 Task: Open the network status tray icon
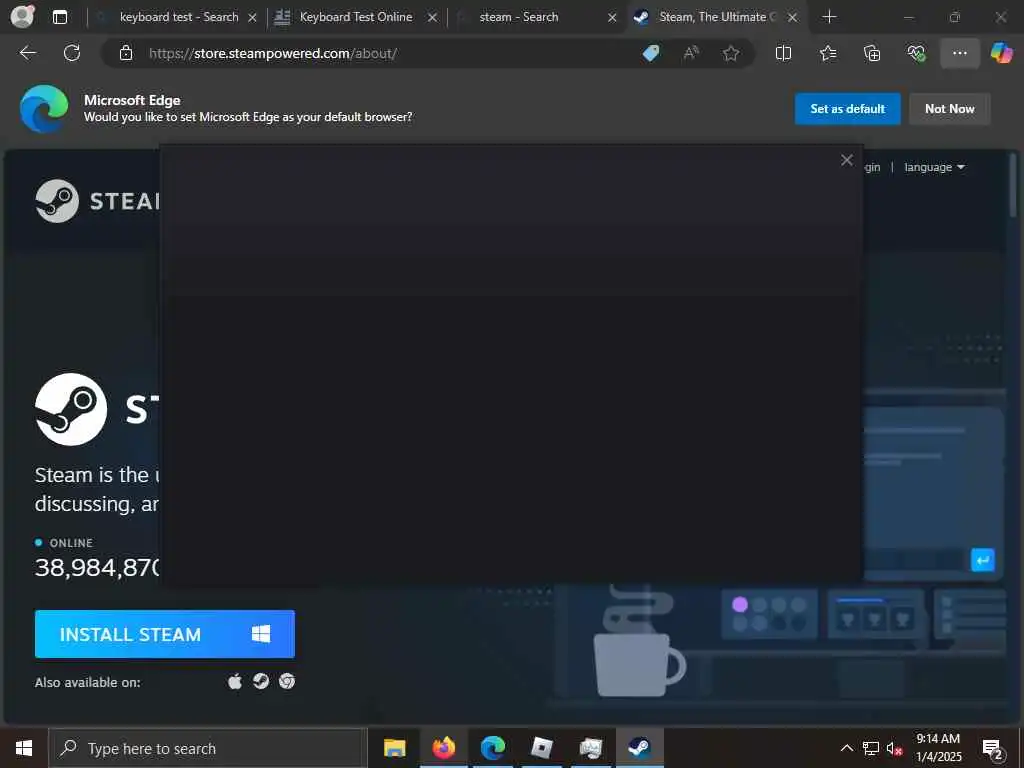[871, 748]
